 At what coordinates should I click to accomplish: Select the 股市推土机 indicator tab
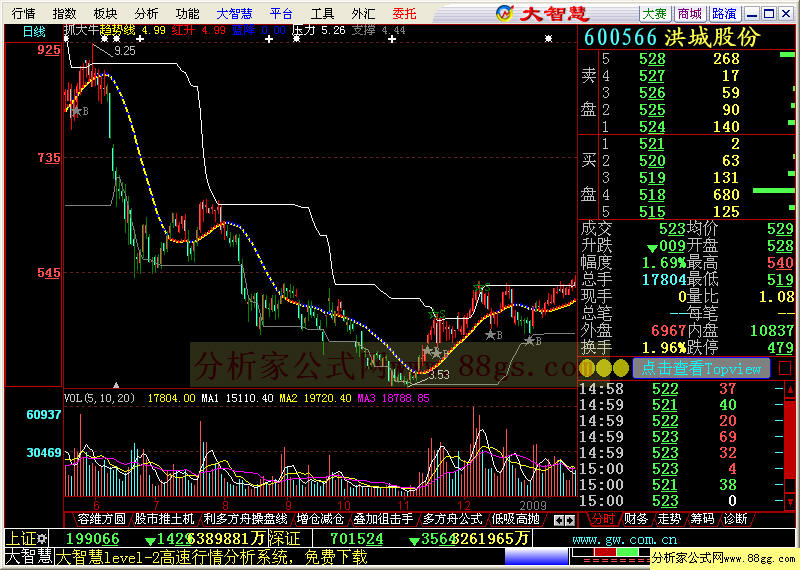164,519
